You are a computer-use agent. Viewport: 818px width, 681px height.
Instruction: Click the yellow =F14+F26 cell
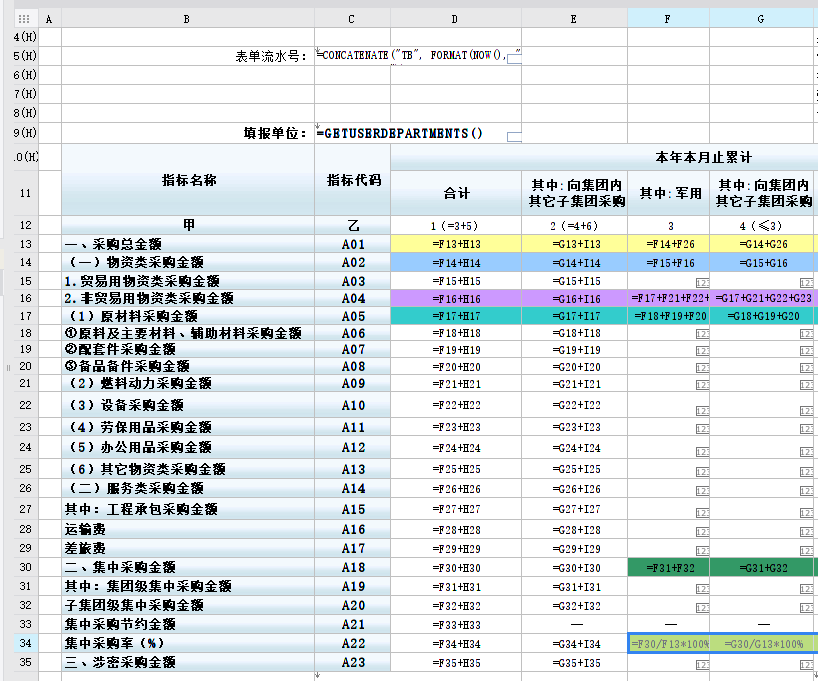[668, 244]
